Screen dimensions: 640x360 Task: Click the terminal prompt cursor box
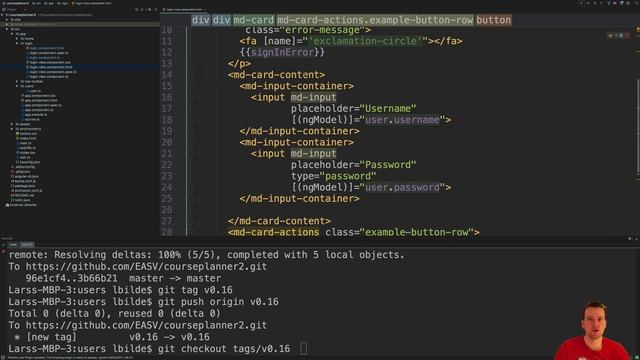(303, 349)
